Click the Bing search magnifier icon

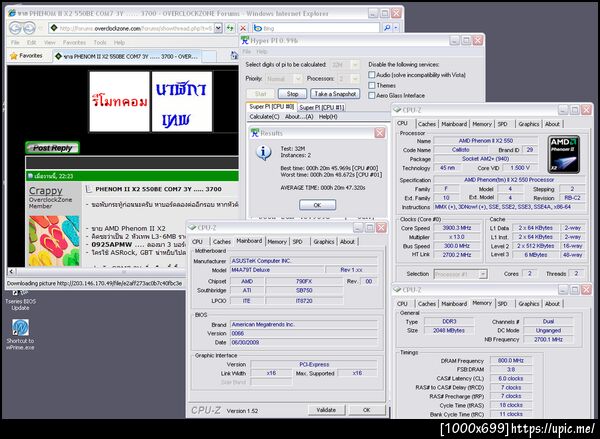point(387,28)
